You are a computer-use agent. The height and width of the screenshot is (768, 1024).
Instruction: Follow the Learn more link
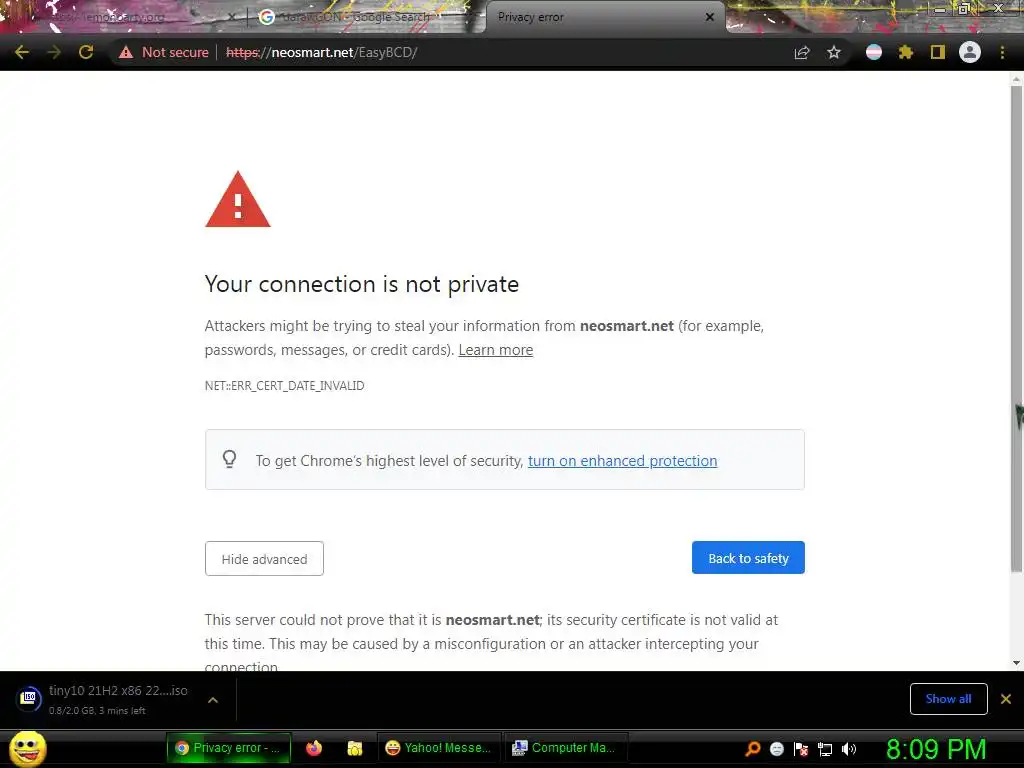coord(496,350)
